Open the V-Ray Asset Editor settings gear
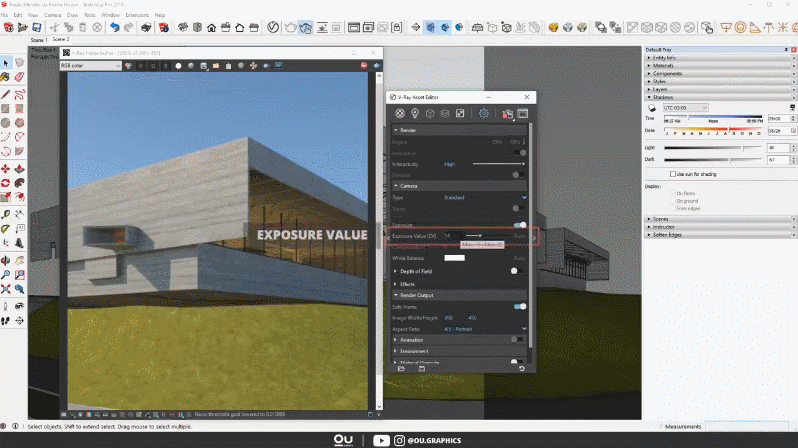Image resolution: width=798 pixels, height=448 pixels. [484, 114]
